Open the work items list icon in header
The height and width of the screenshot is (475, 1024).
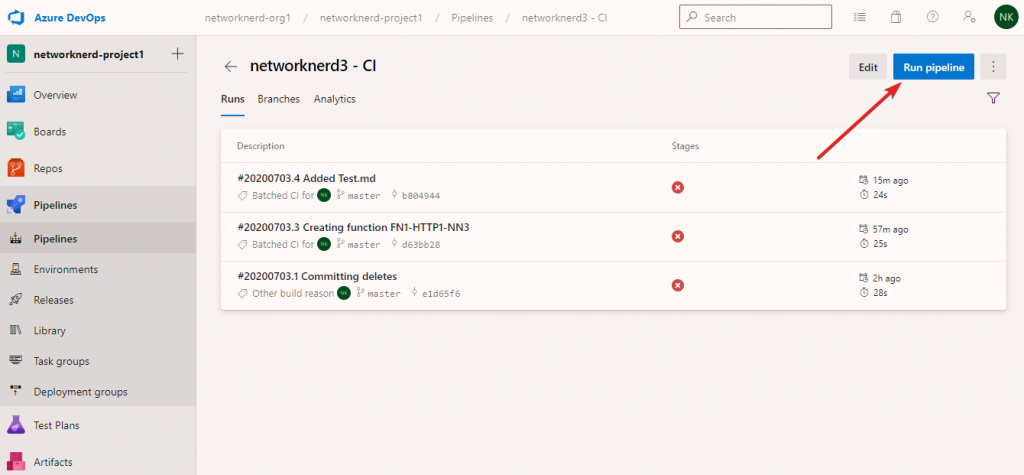pos(860,18)
